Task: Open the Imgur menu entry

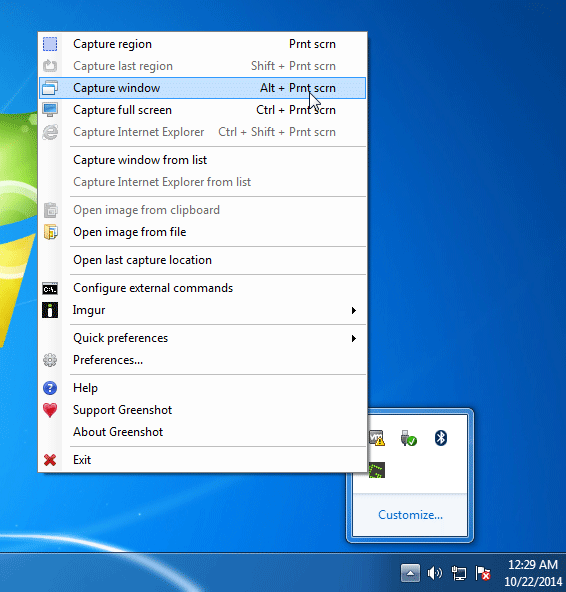Action: (x=202, y=310)
